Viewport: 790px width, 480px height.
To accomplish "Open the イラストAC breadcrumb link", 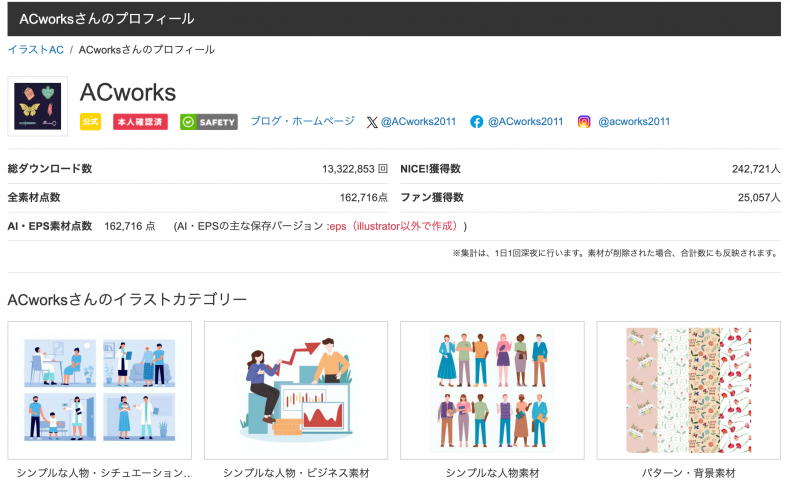I will pos(36,50).
